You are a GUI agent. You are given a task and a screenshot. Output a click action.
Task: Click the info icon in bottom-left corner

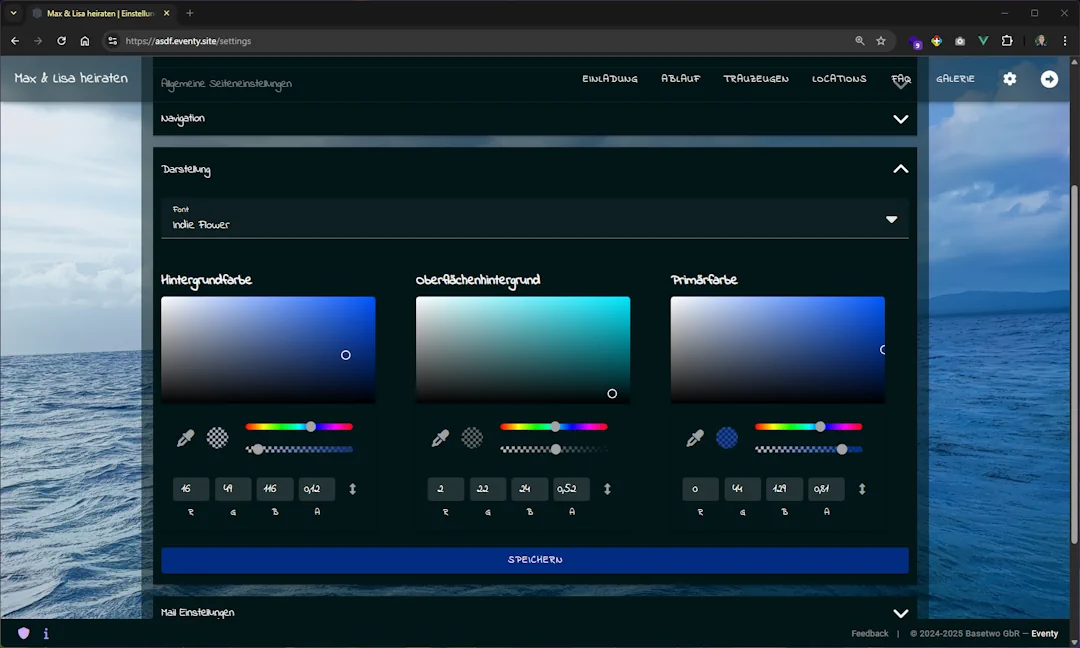coord(46,633)
